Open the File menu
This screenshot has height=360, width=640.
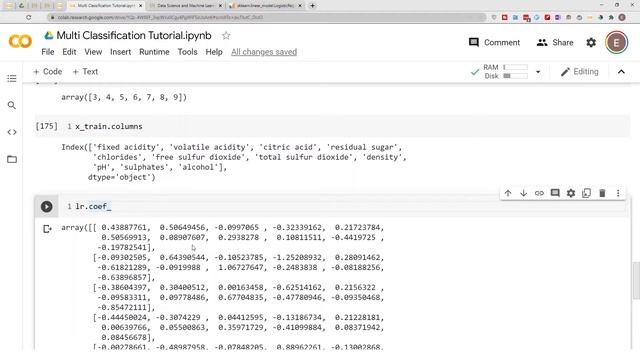pyautogui.click(x=48, y=52)
